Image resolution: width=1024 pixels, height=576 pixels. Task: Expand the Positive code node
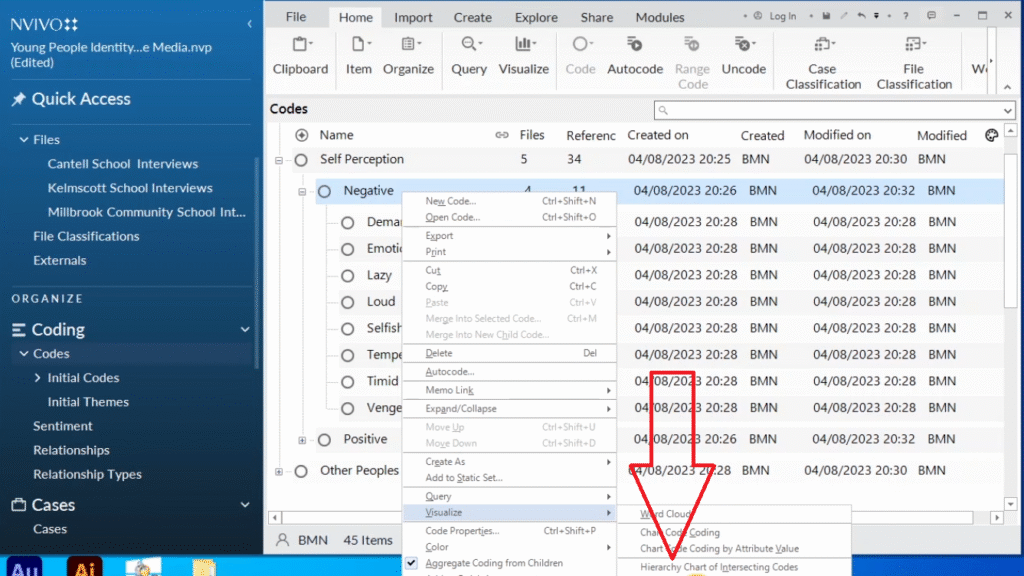click(x=302, y=440)
